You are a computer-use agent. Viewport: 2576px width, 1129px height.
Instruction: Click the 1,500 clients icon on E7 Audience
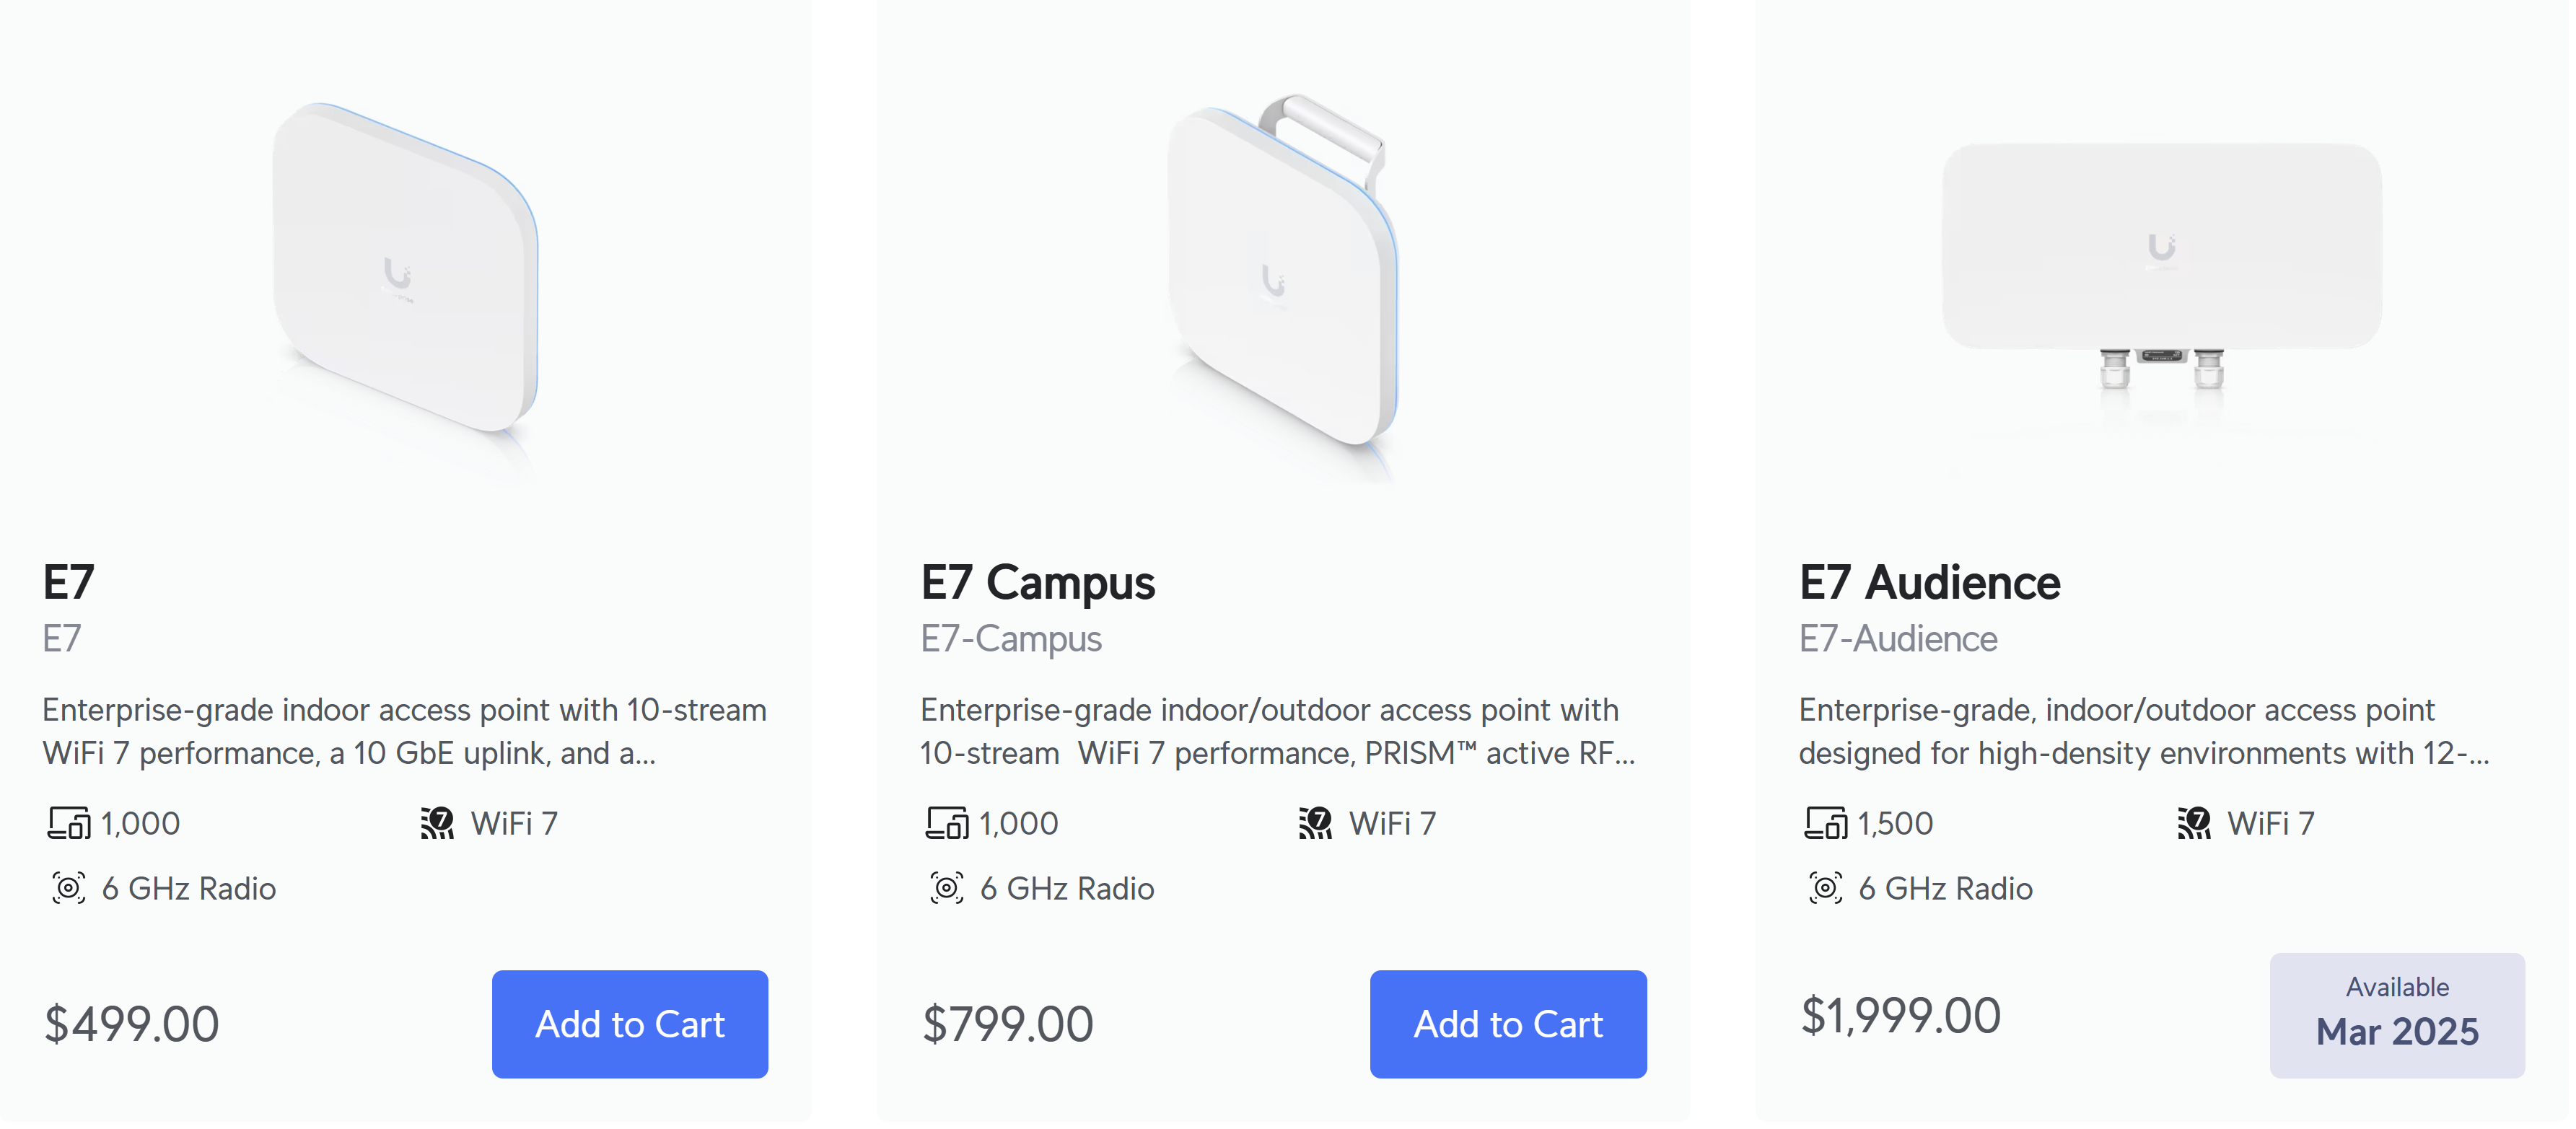pyautogui.click(x=1826, y=824)
